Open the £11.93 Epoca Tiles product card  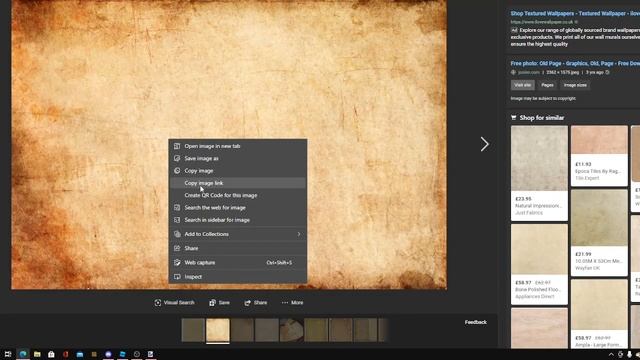599,156
